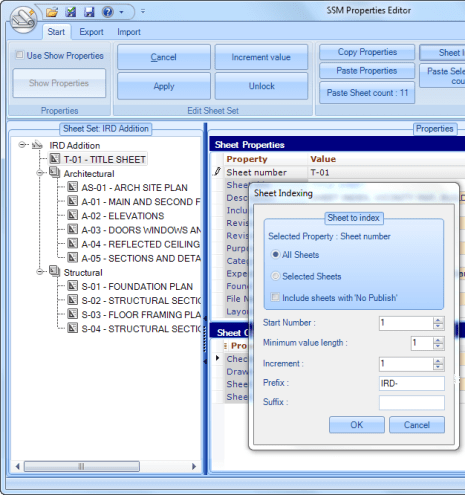Select the T-01 - TITLE SHEET tree item
Screen dimensions: 465x495
click(104, 159)
